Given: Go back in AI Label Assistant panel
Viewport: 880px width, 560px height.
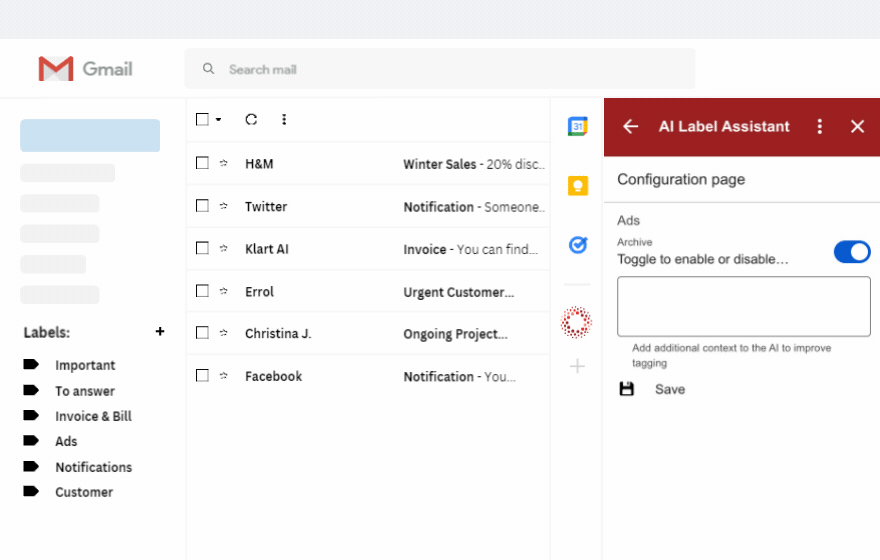Looking at the screenshot, I should pyautogui.click(x=631, y=126).
